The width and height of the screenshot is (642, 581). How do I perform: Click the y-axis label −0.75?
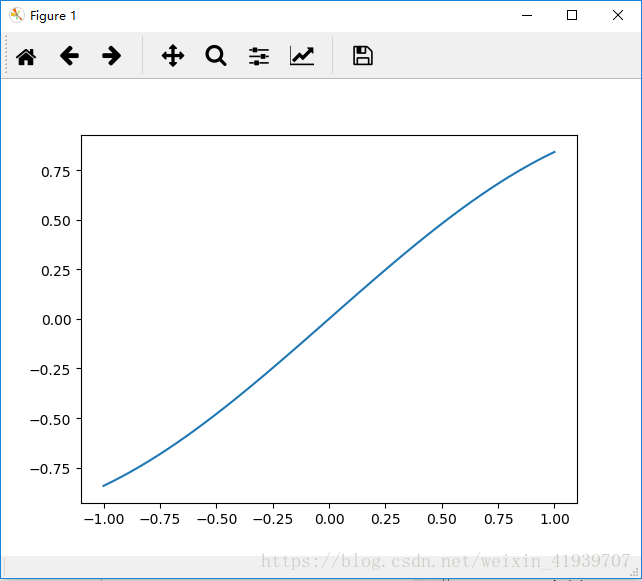pyautogui.click(x=50, y=469)
